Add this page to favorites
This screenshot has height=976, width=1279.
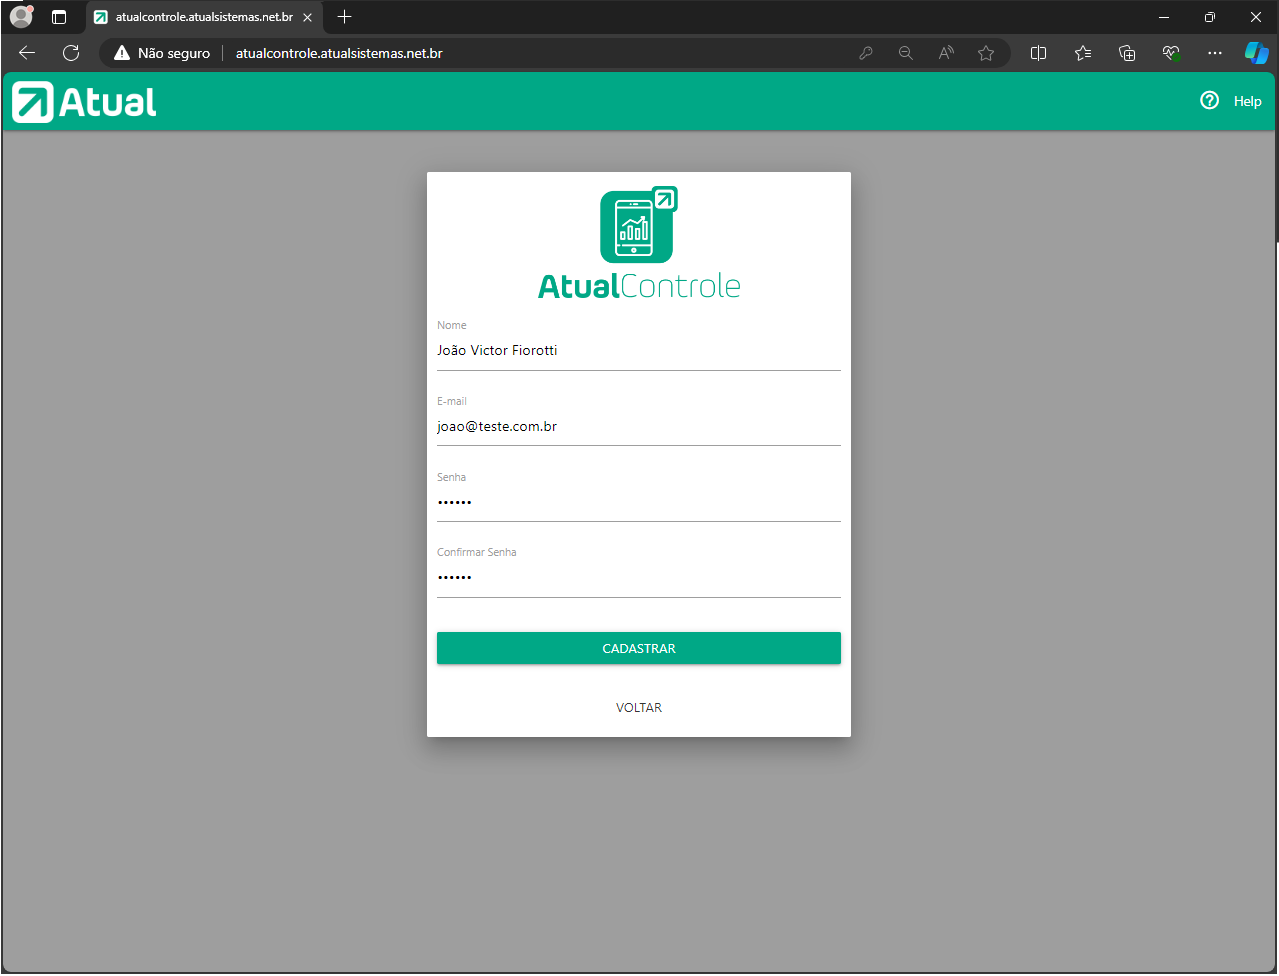tap(986, 53)
